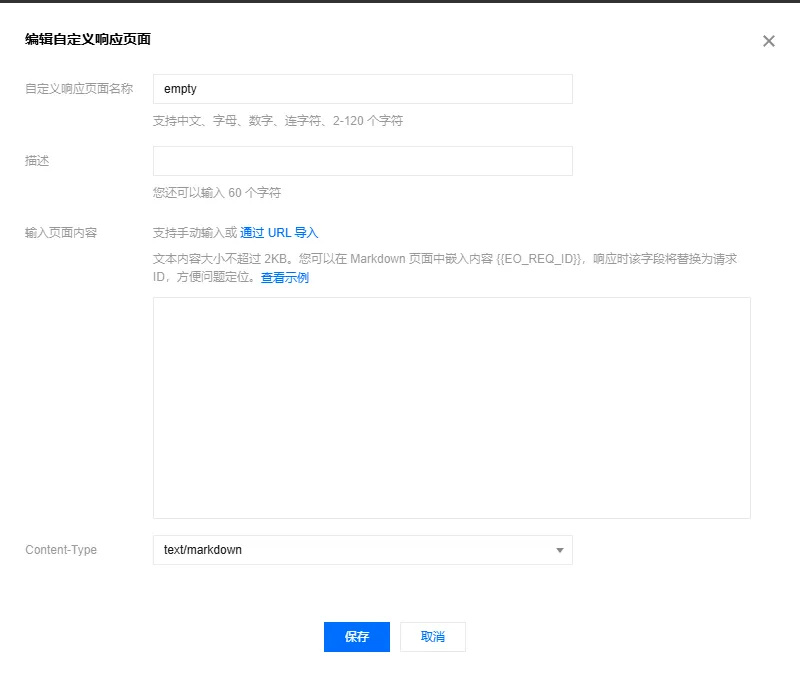Screen dimensions: 800x676
Task: Click the hint about 2-120 个字符
Action: pos(278,121)
